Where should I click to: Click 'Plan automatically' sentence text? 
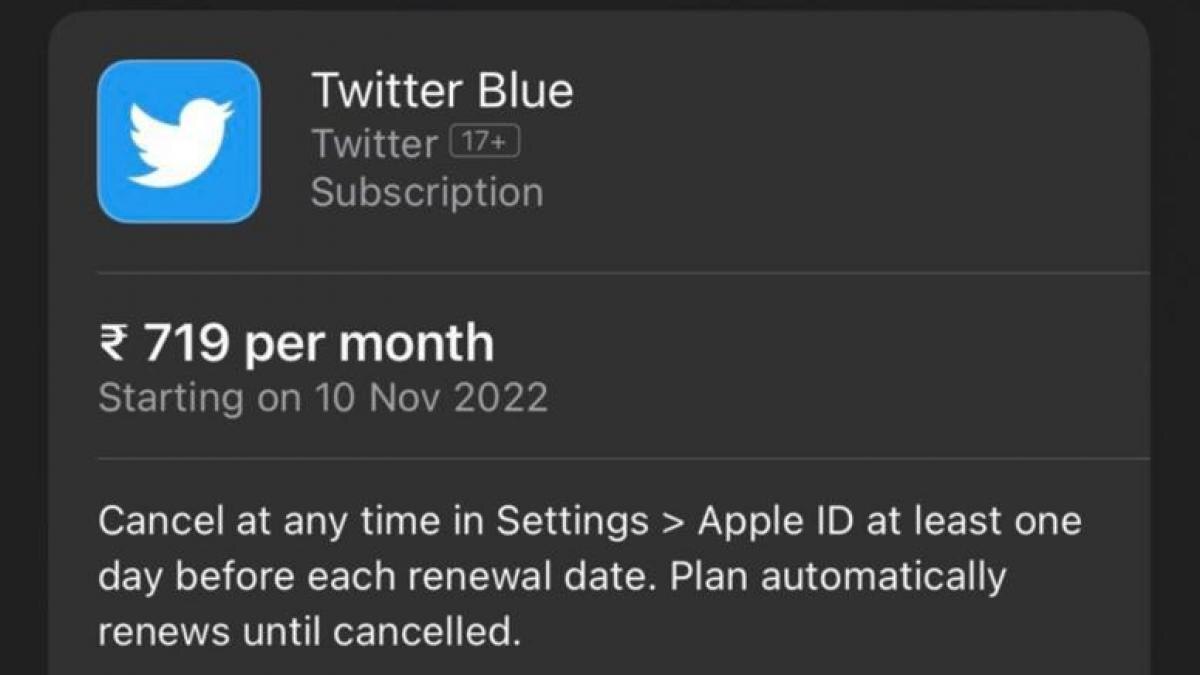[838, 577]
